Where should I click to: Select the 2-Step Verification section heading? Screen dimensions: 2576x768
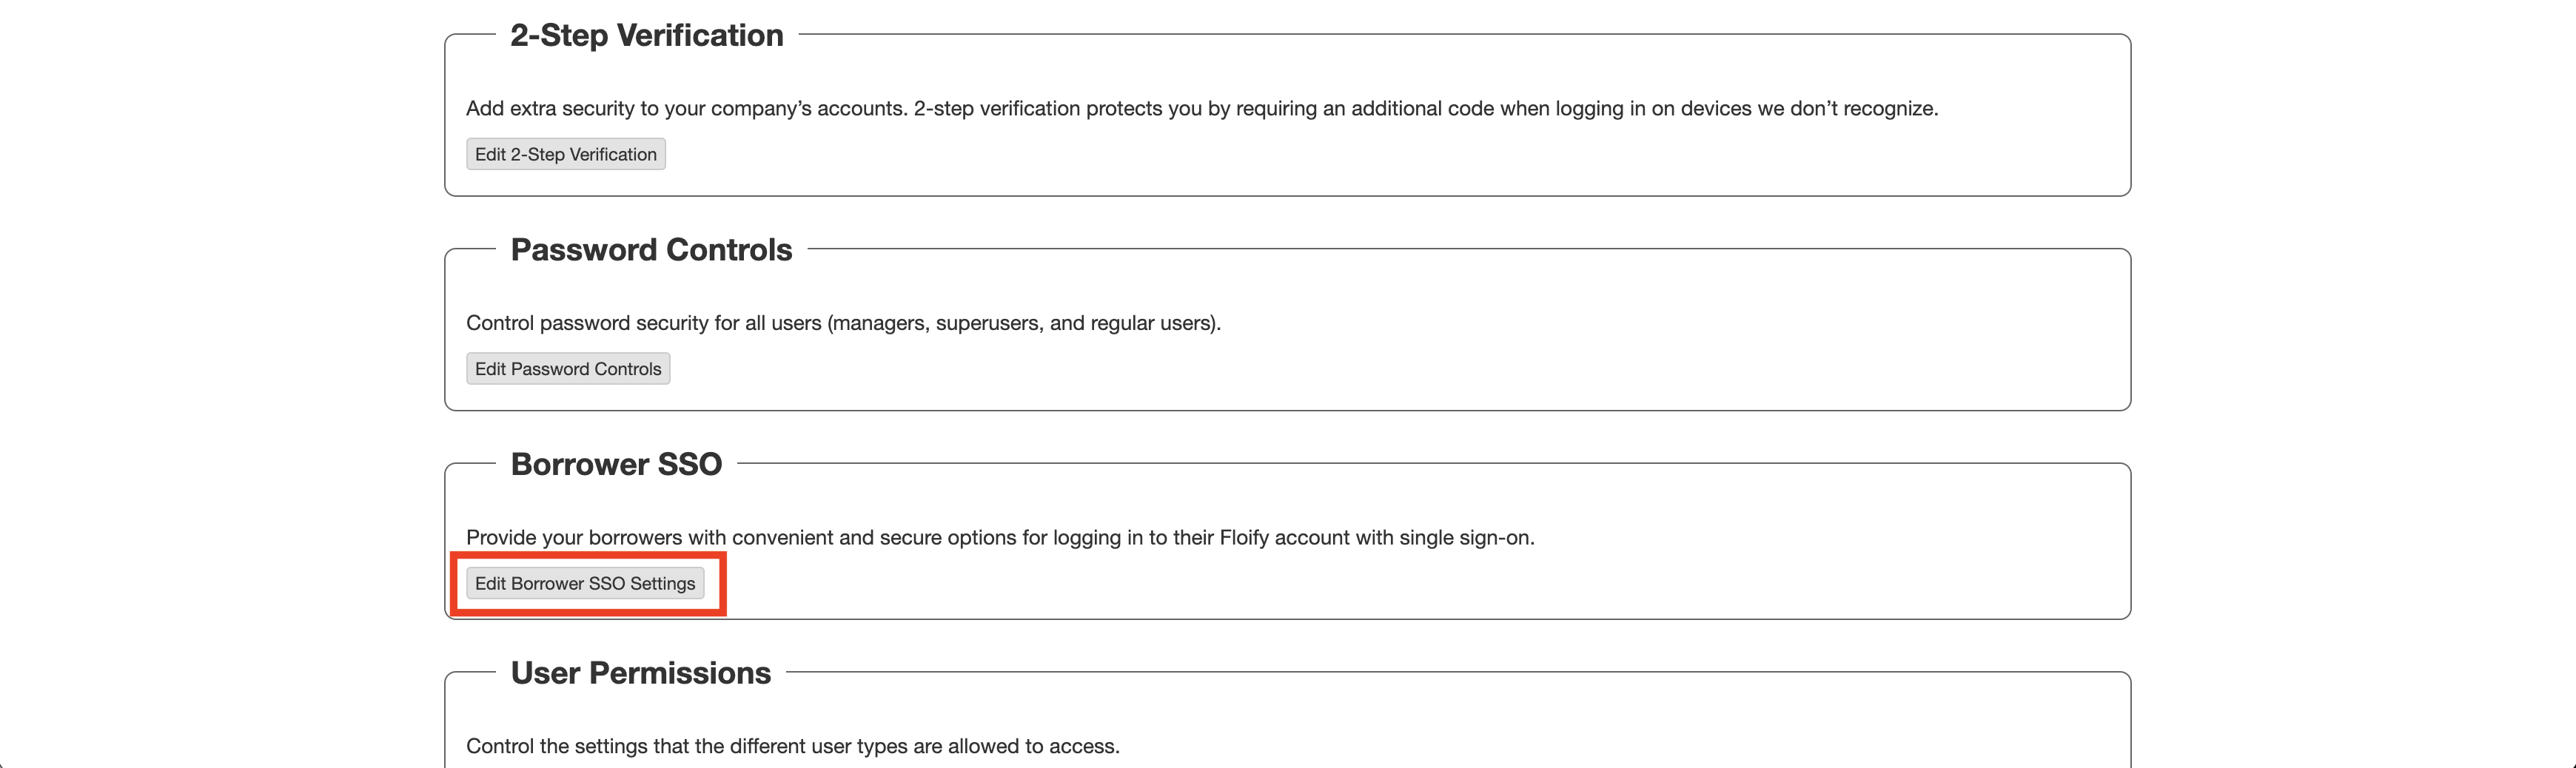(x=646, y=35)
